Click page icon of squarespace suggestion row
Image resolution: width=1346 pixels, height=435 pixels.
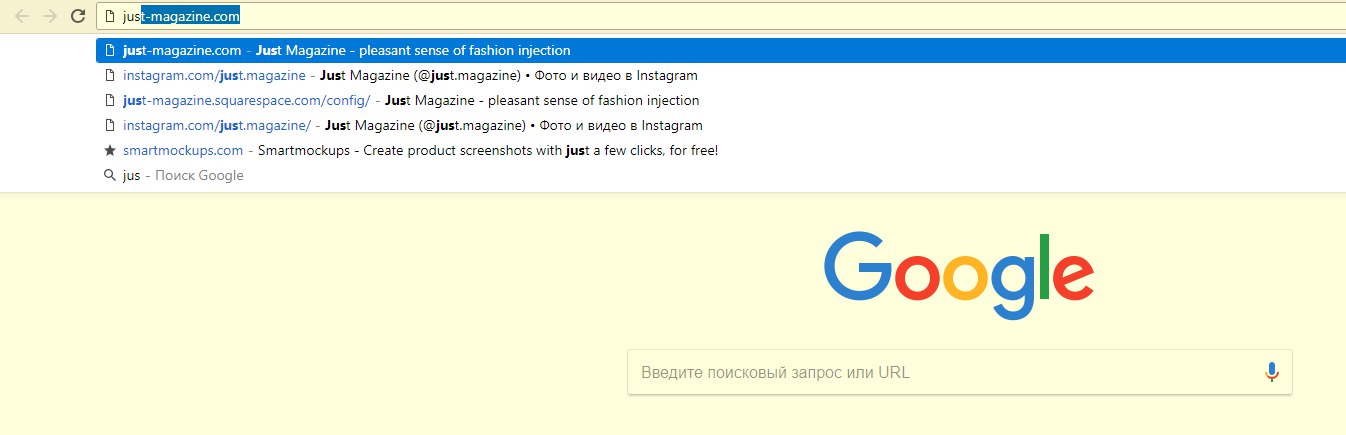pyautogui.click(x=110, y=100)
